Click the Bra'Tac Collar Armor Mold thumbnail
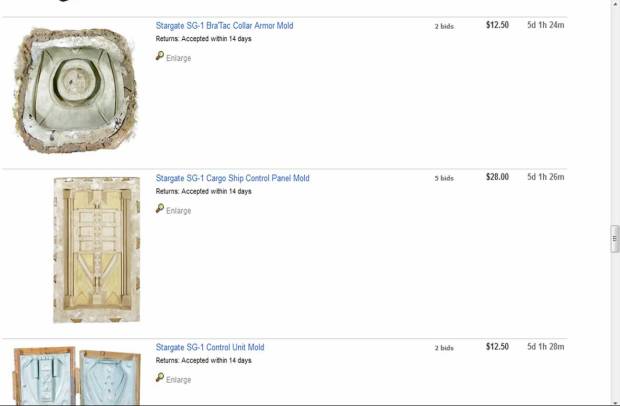The width and height of the screenshot is (620, 406). tap(72, 90)
